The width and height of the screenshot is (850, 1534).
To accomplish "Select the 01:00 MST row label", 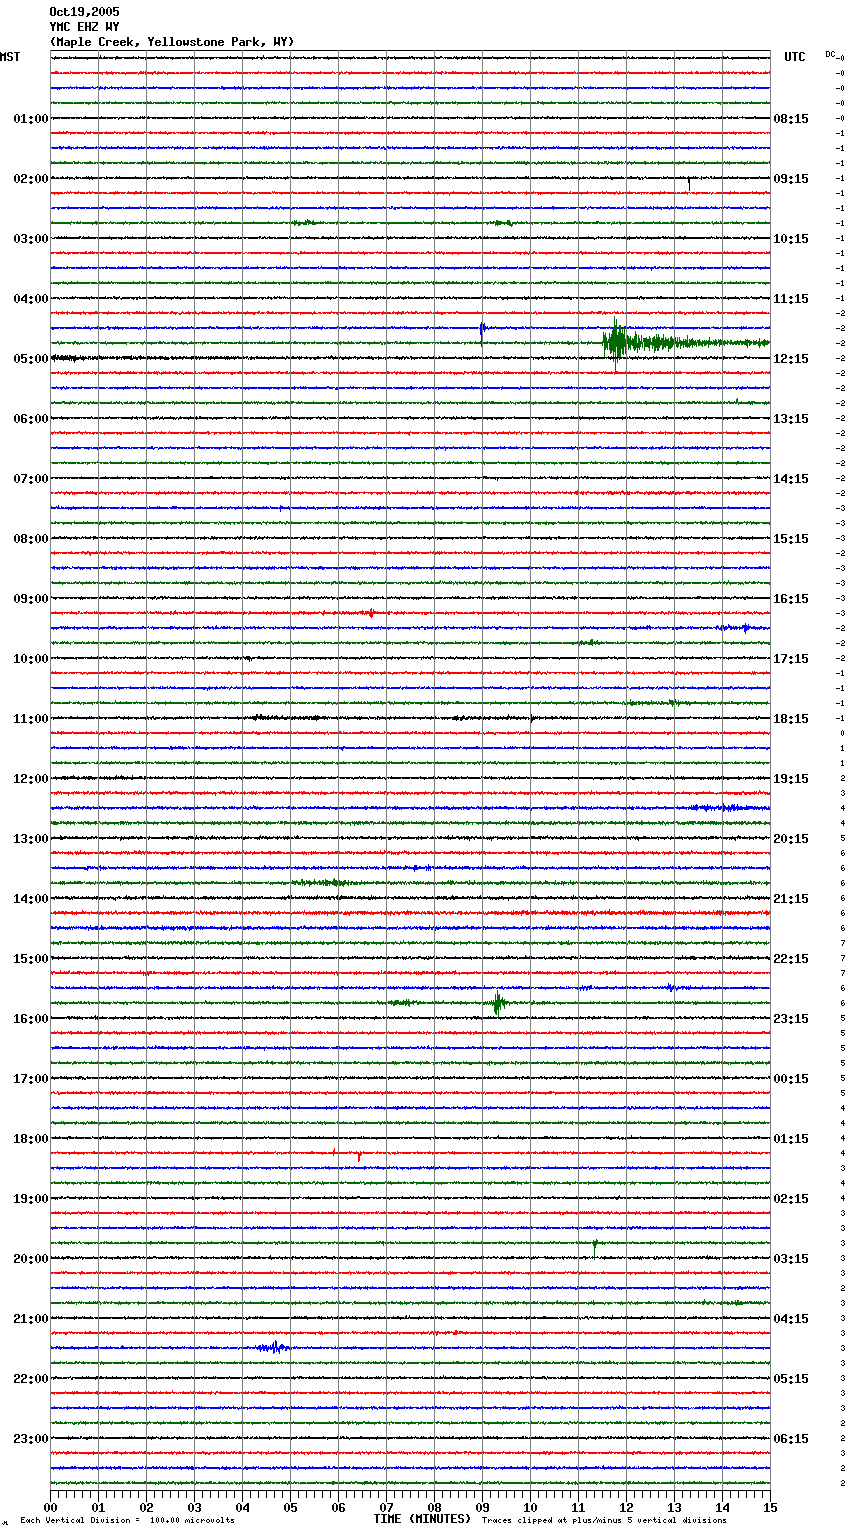I will tap(31, 119).
